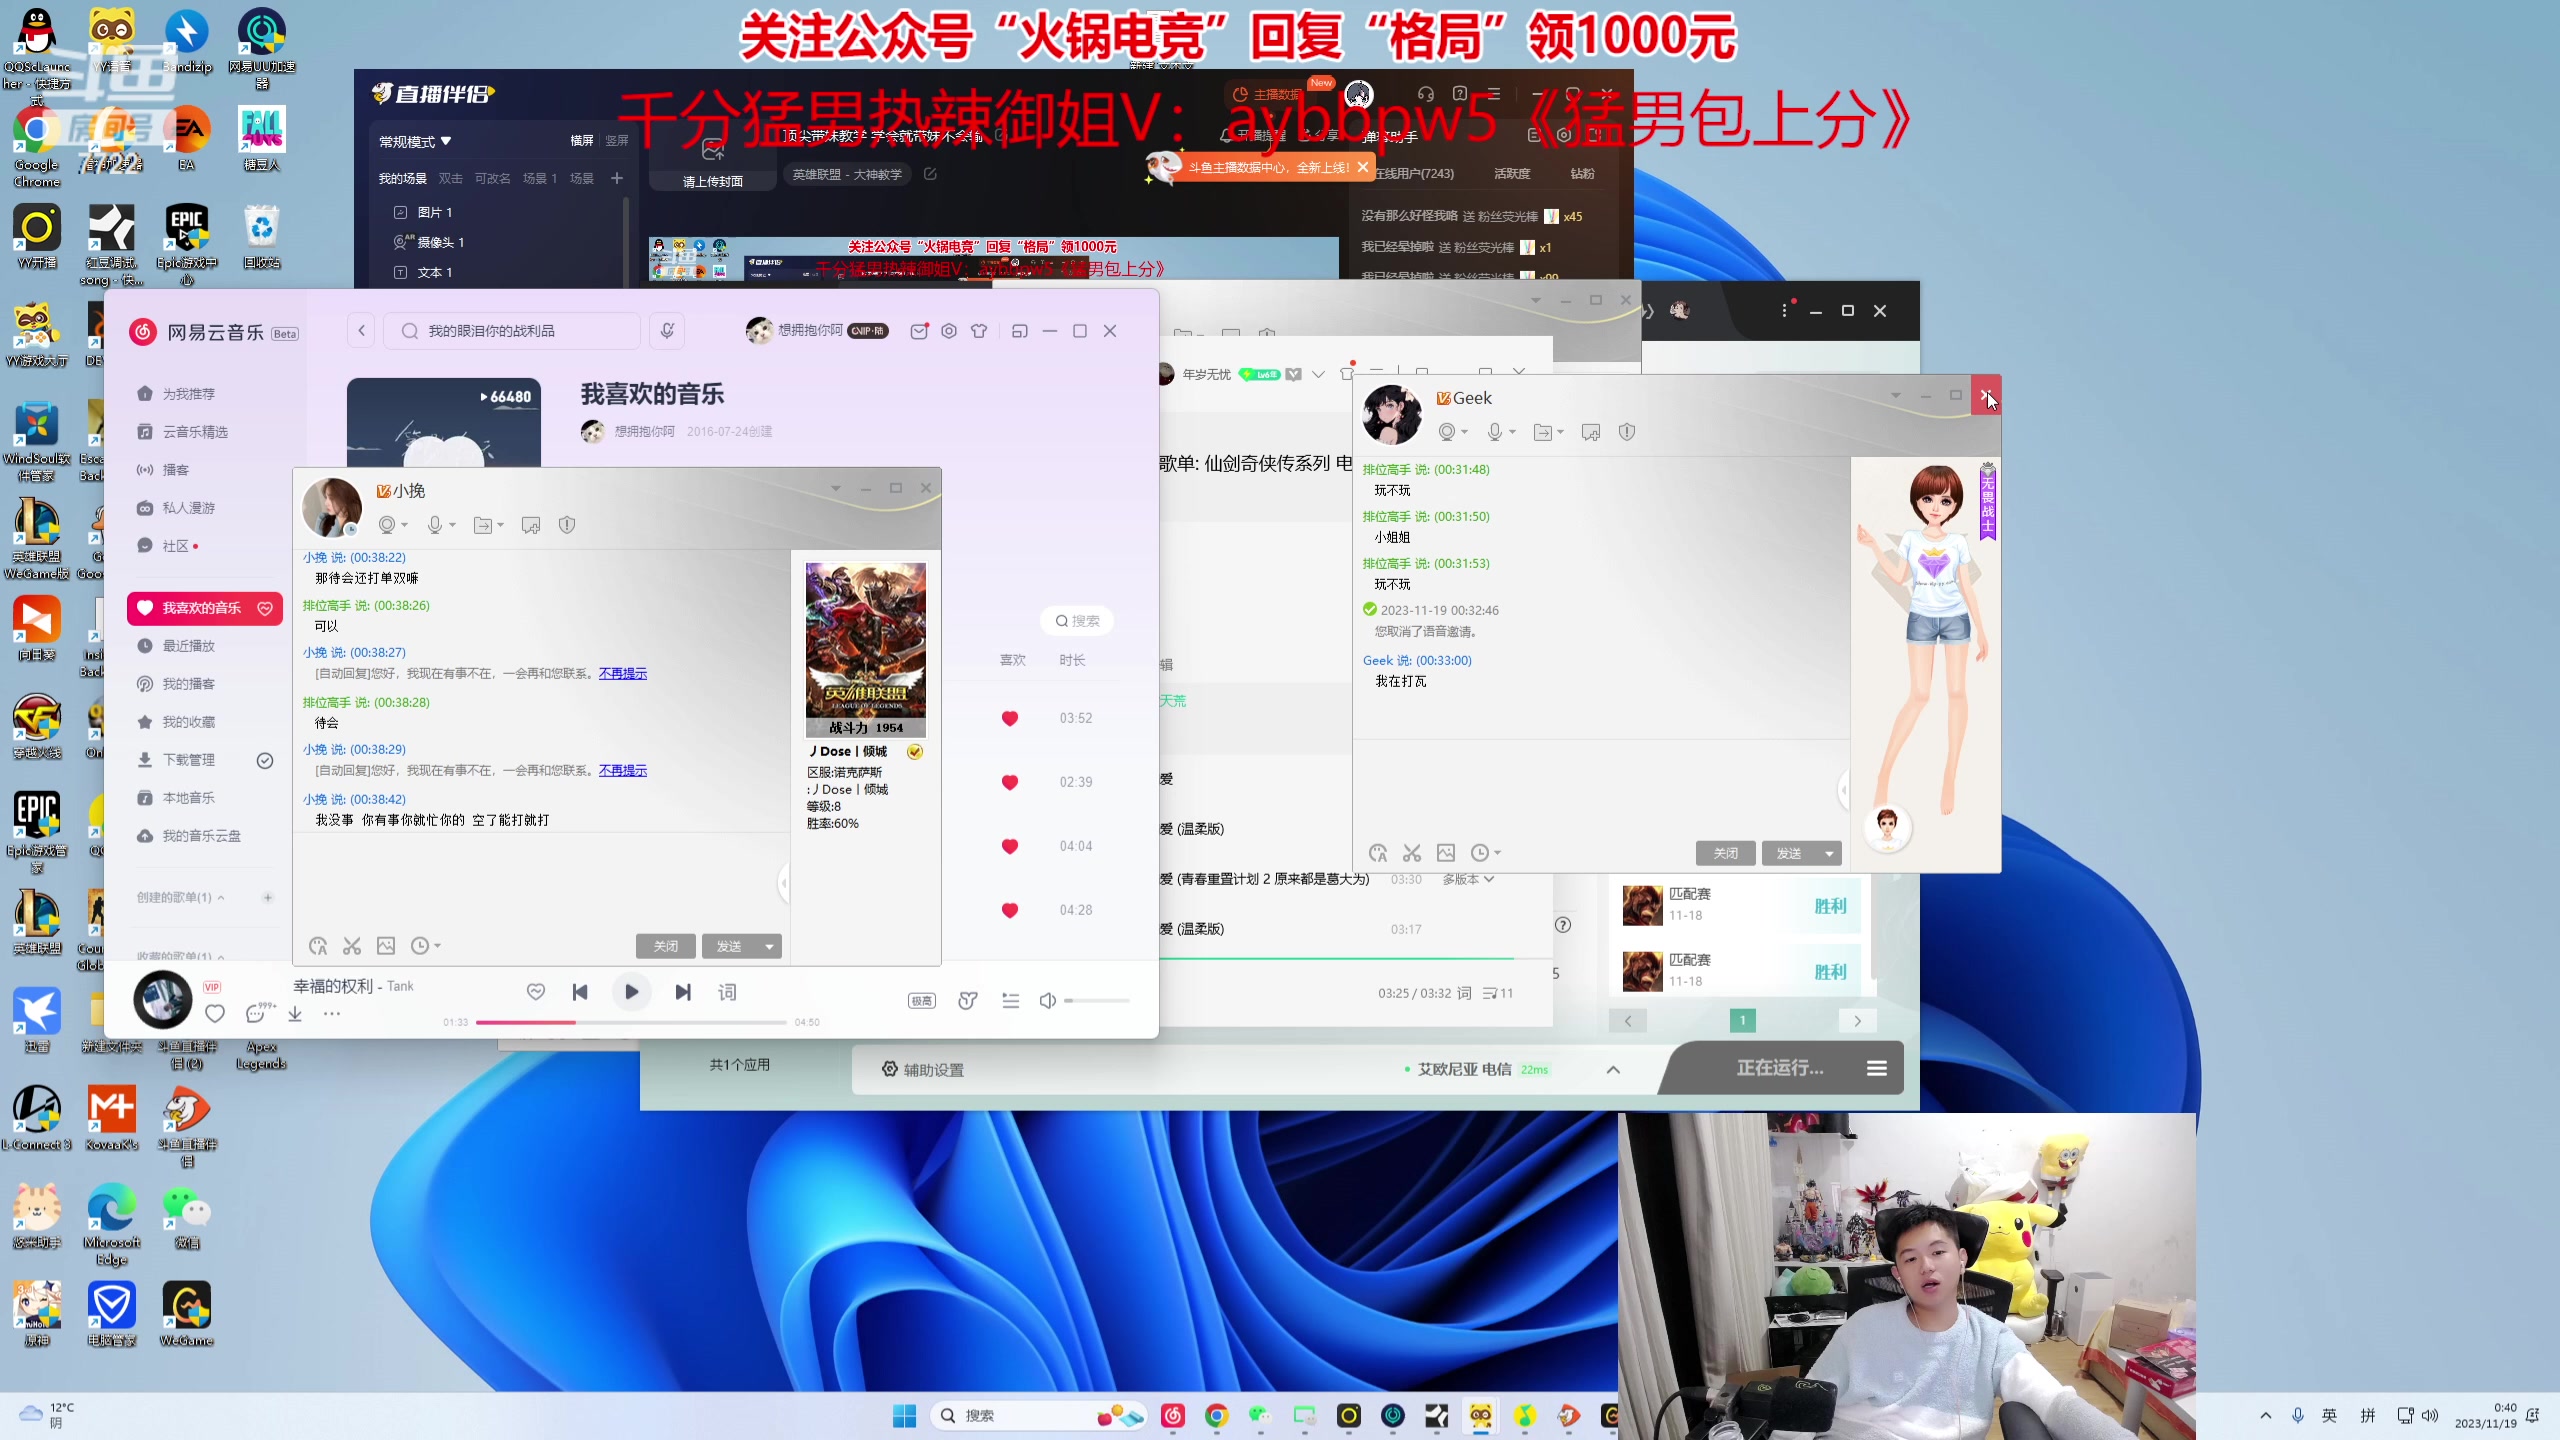The image size is (2560, 1440).
Task: Open NetEase Music settings gear icon
Action: [x=949, y=331]
